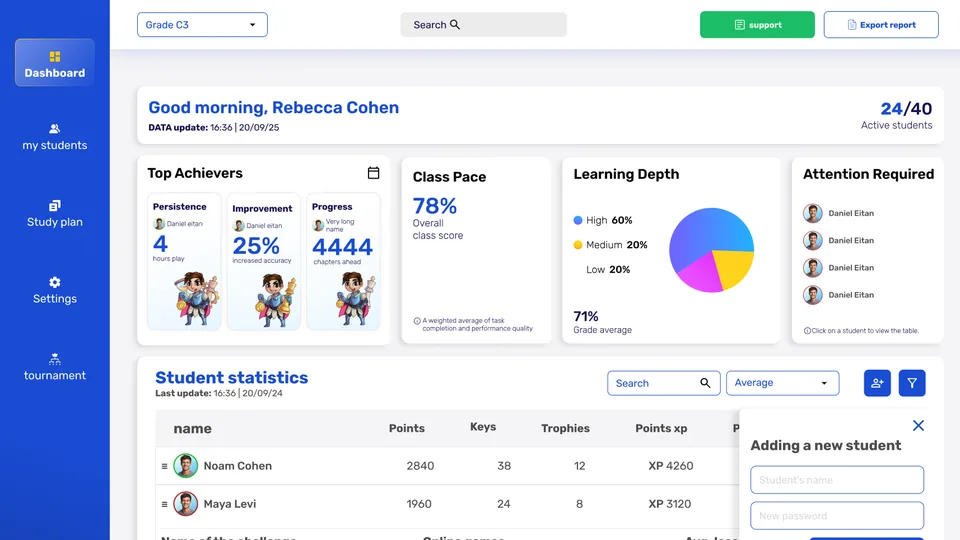This screenshot has width=960, height=540.
Task: Click the magnifier icon in top search
Action: (455, 24)
